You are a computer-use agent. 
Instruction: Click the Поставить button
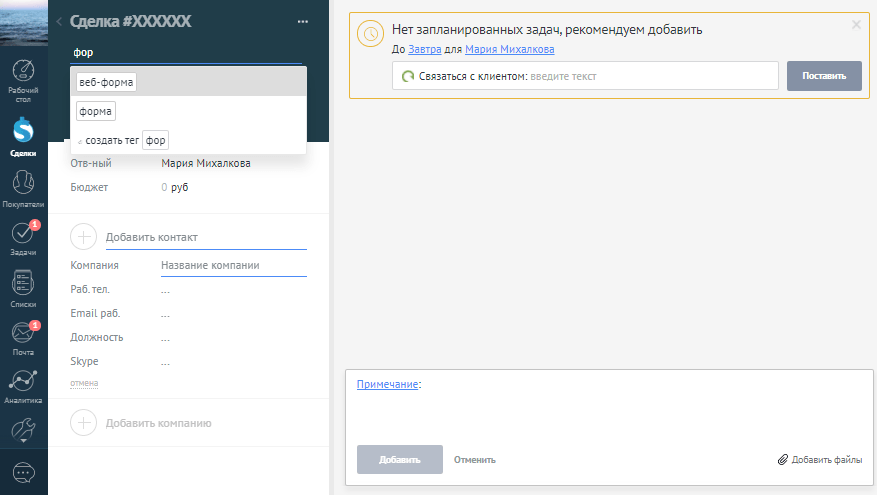point(824,76)
